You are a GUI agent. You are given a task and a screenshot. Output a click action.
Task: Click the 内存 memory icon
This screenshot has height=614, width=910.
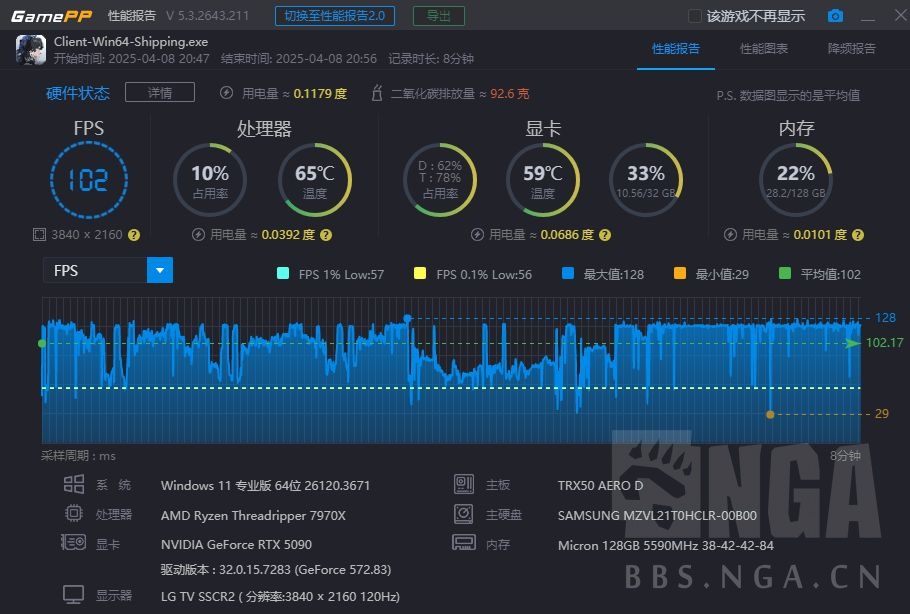(x=463, y=543)
